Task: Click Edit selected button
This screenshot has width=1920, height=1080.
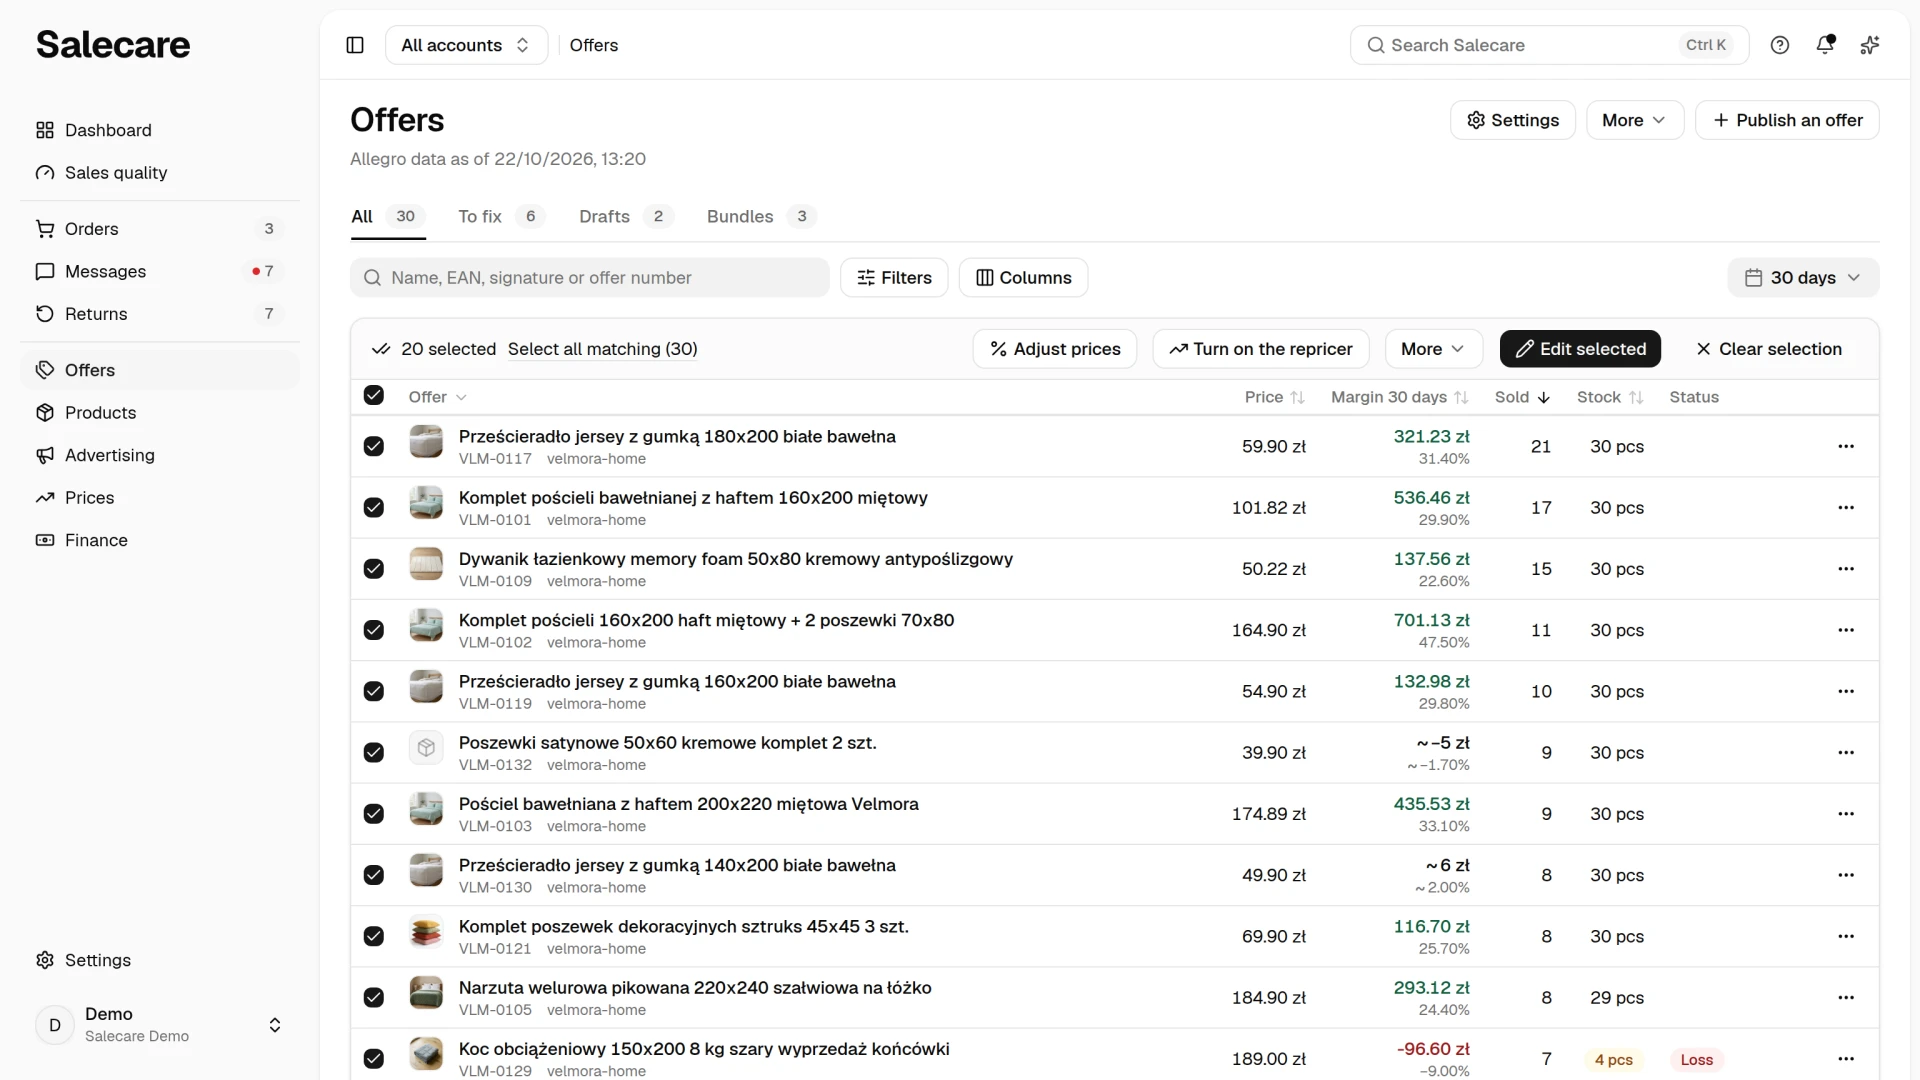Action: 1580,349
